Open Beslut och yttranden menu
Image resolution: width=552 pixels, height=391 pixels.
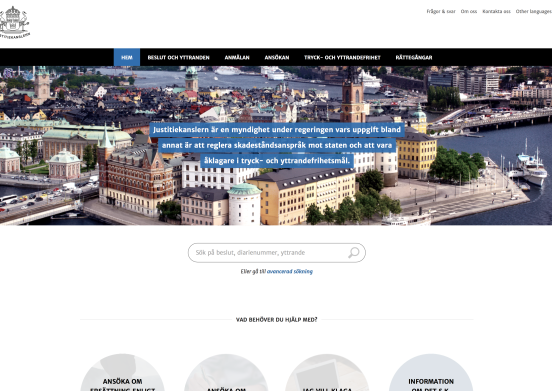pyautogui.click(x=178, y=57)
